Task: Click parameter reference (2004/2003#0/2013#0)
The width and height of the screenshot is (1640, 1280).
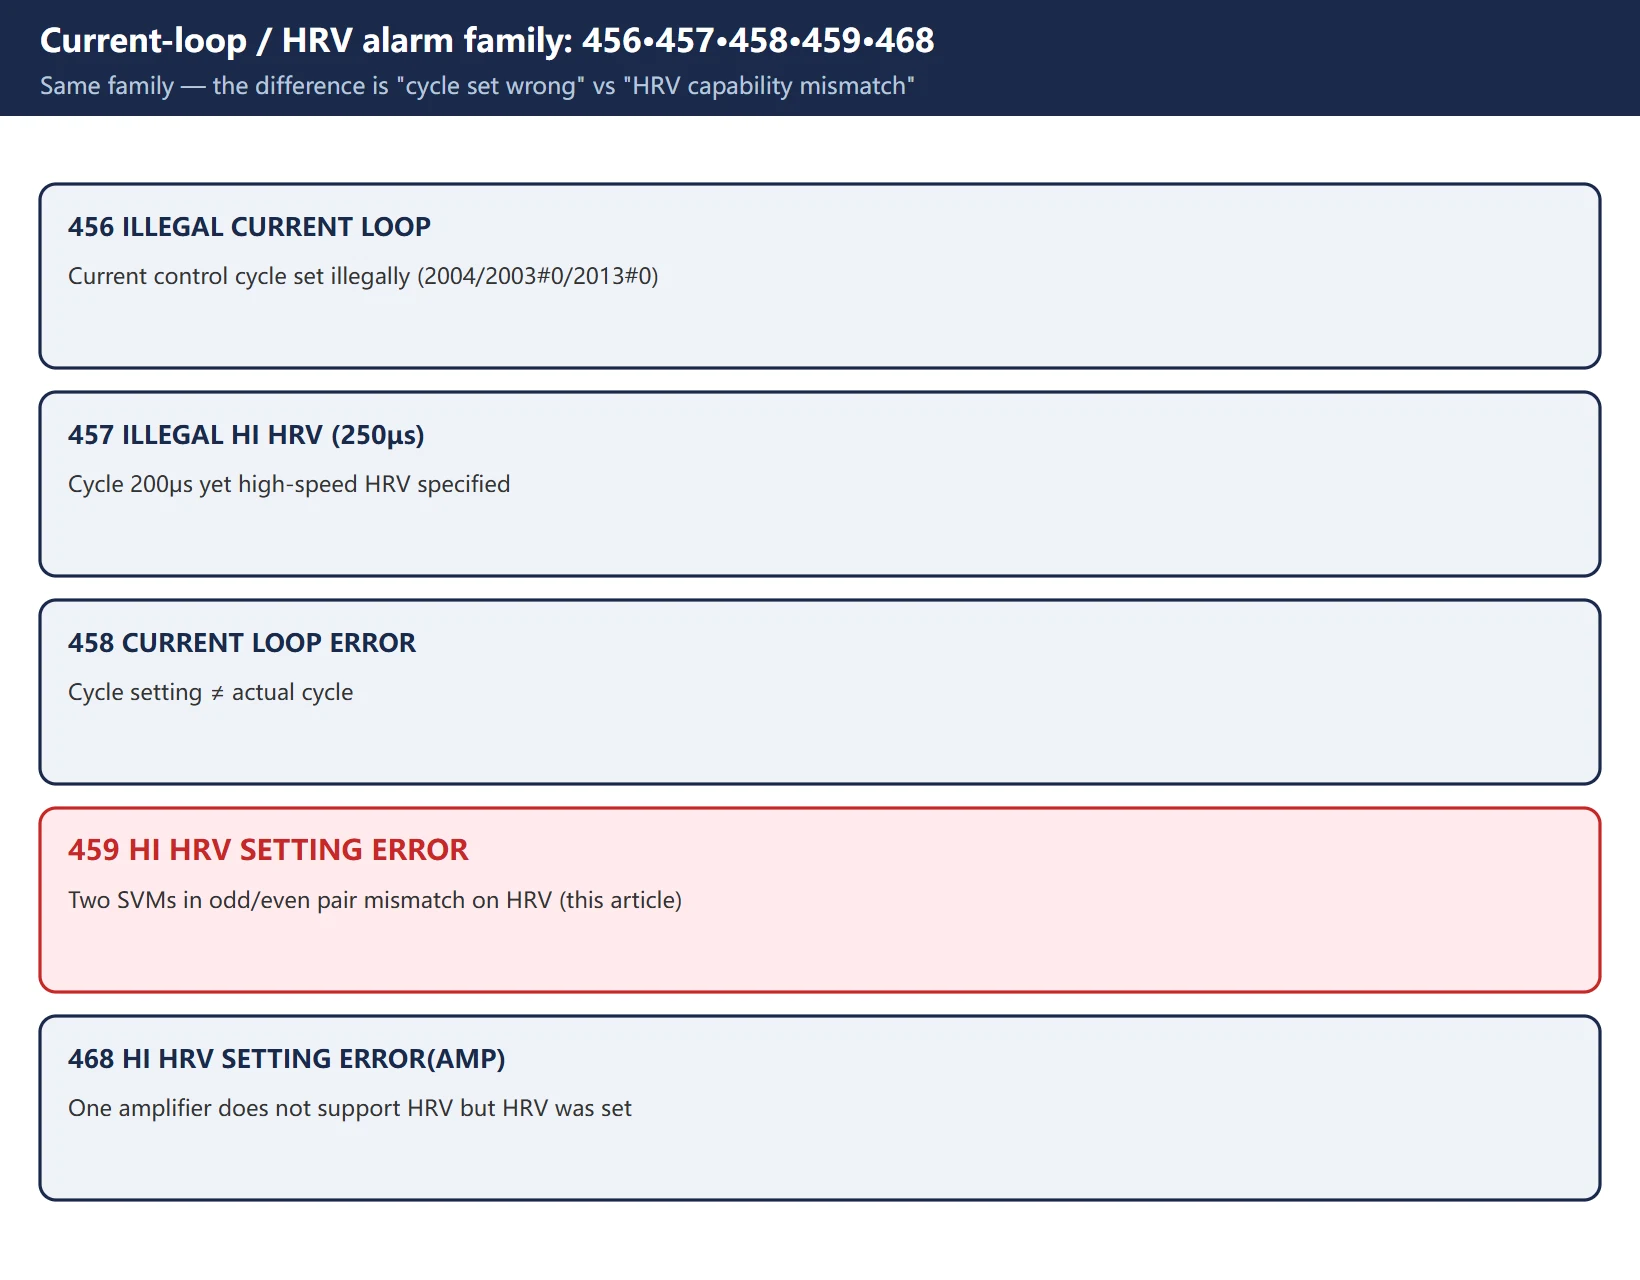Action: (x=538, y=276)
